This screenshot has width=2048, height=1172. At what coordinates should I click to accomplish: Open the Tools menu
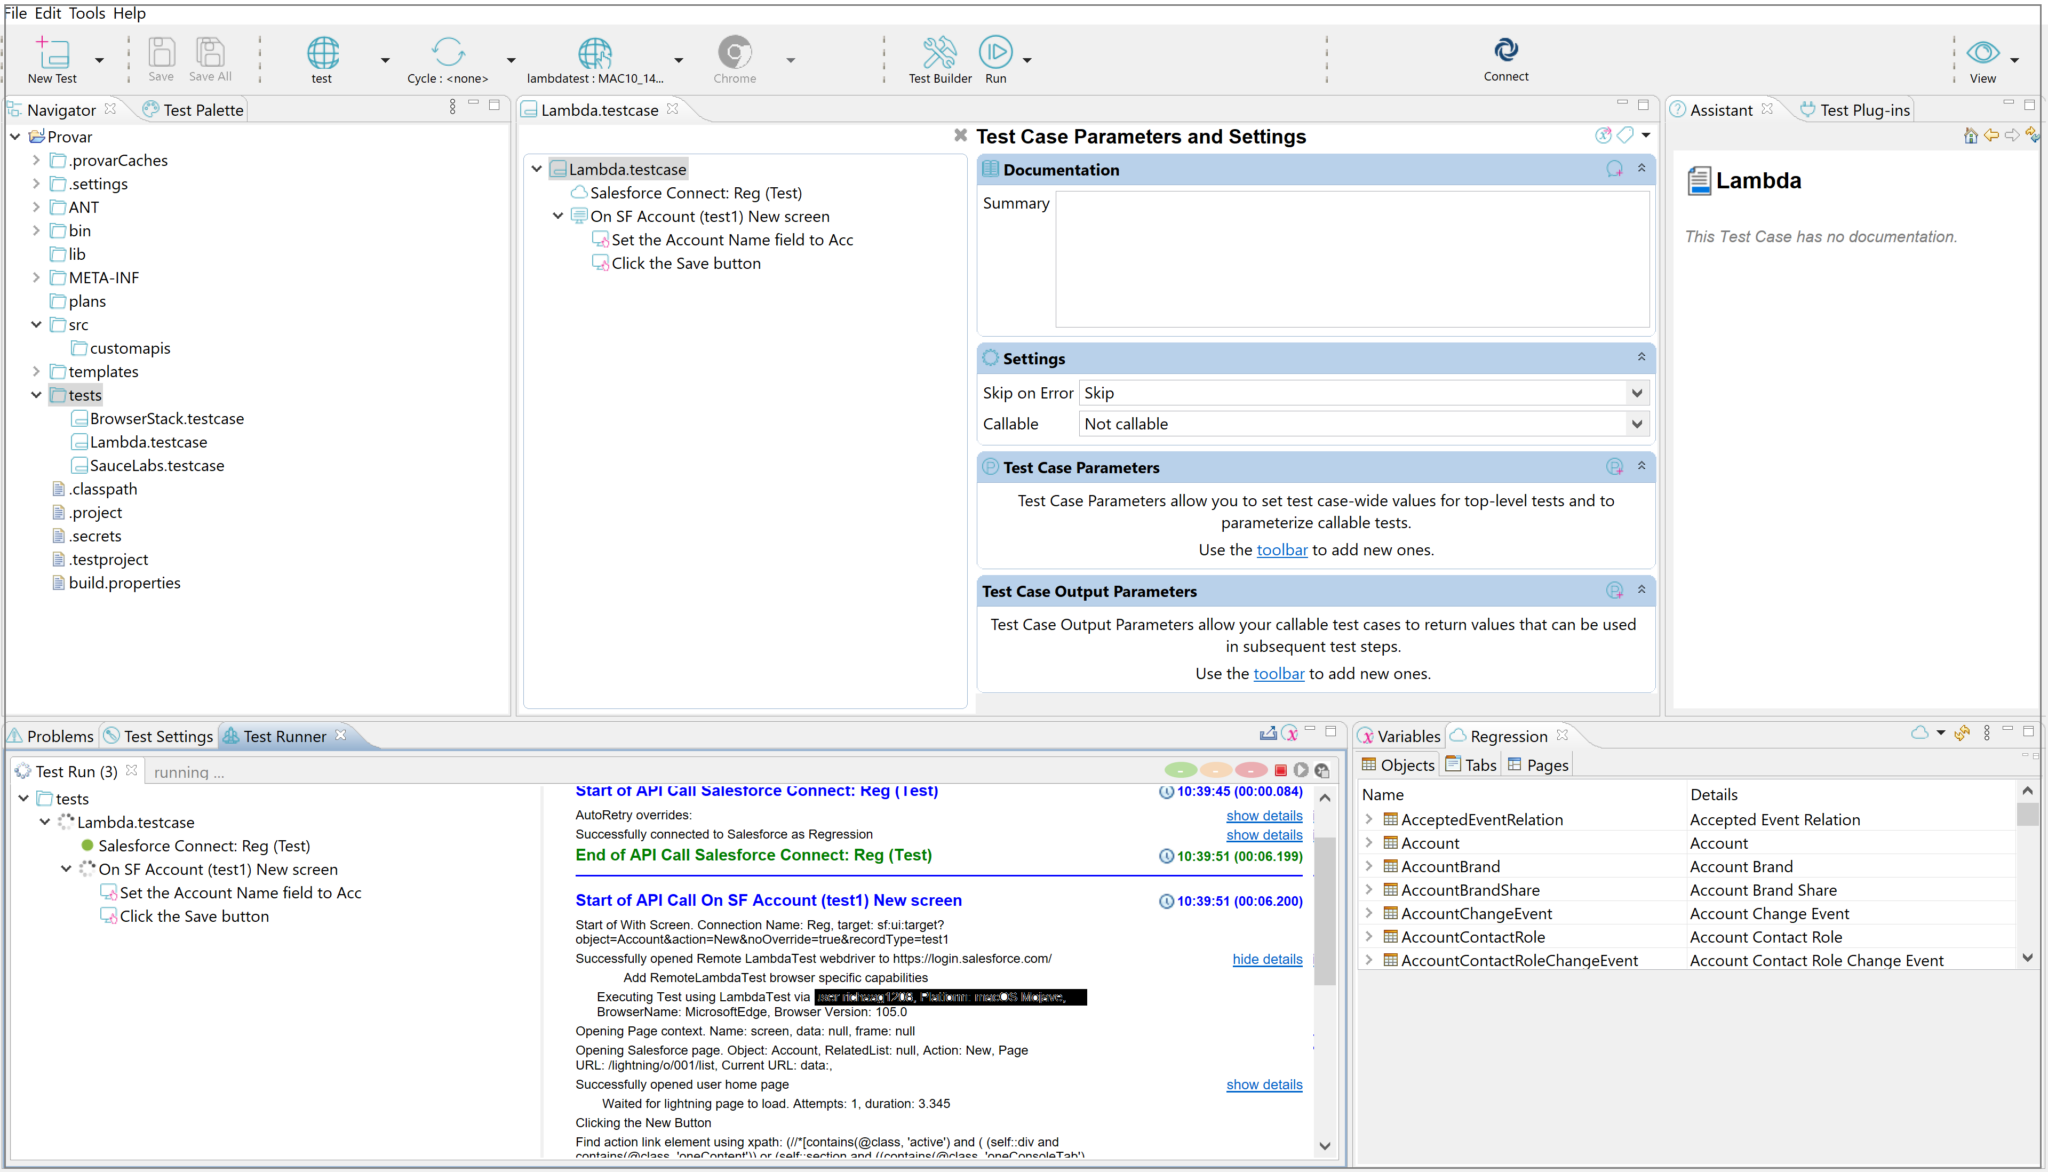85,13
